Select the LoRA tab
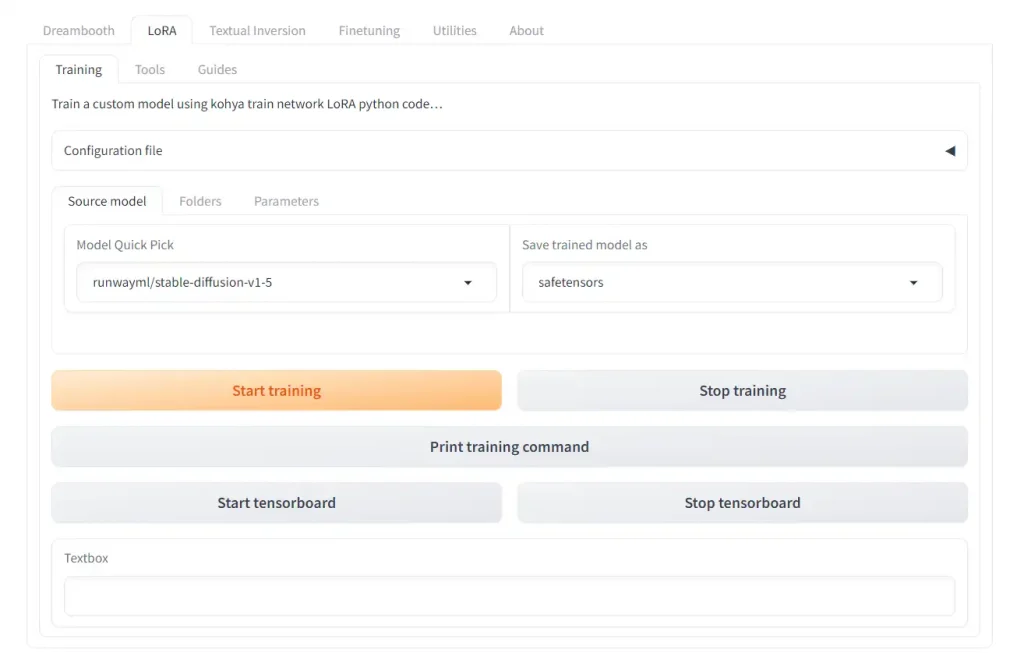Screen dimensions: 1024x656 point(161,31)
